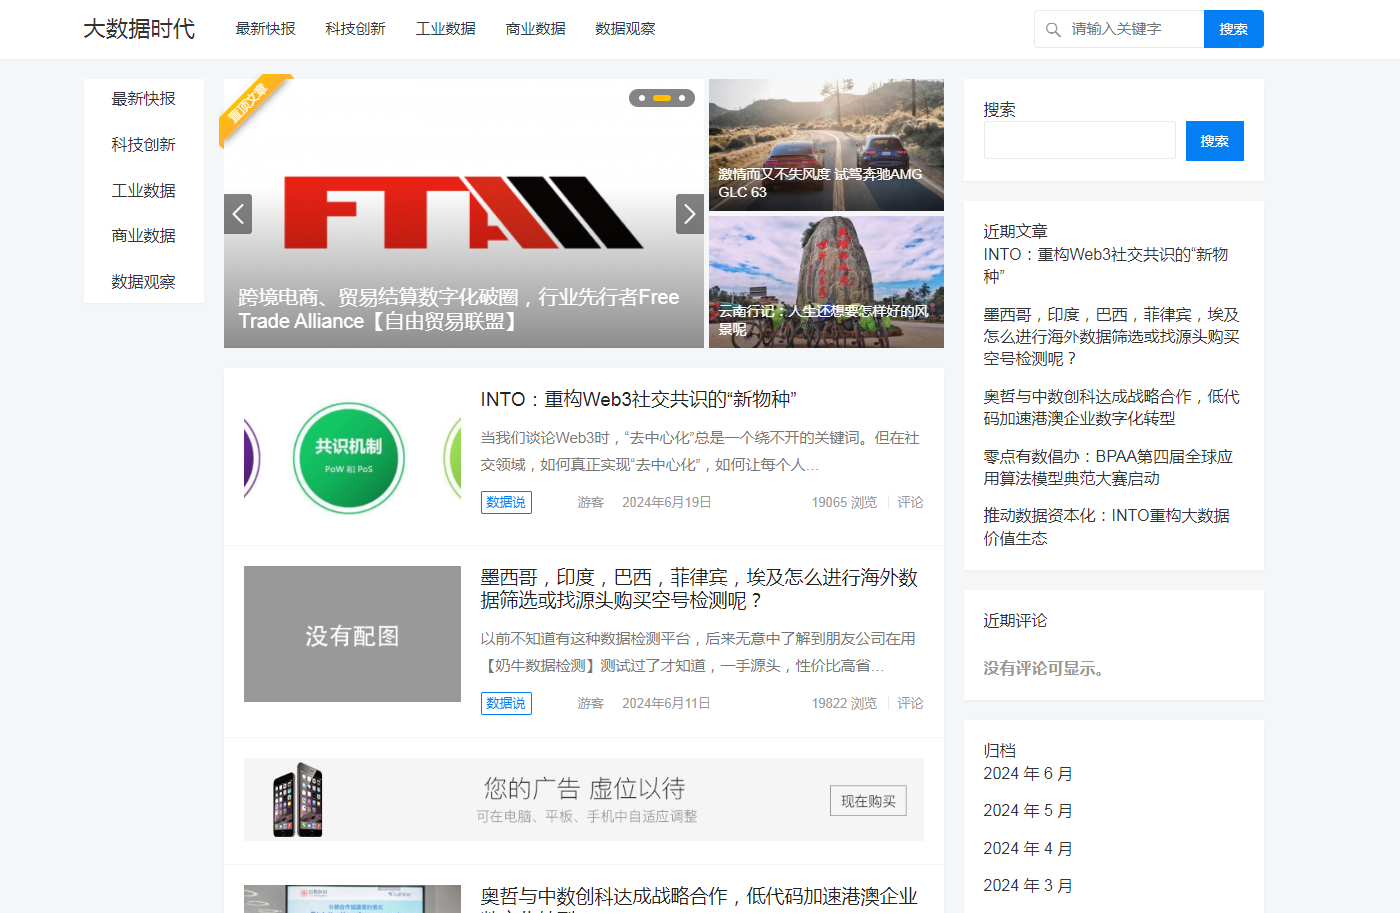Open archive 2024 年 6 月

[1028, 774]
